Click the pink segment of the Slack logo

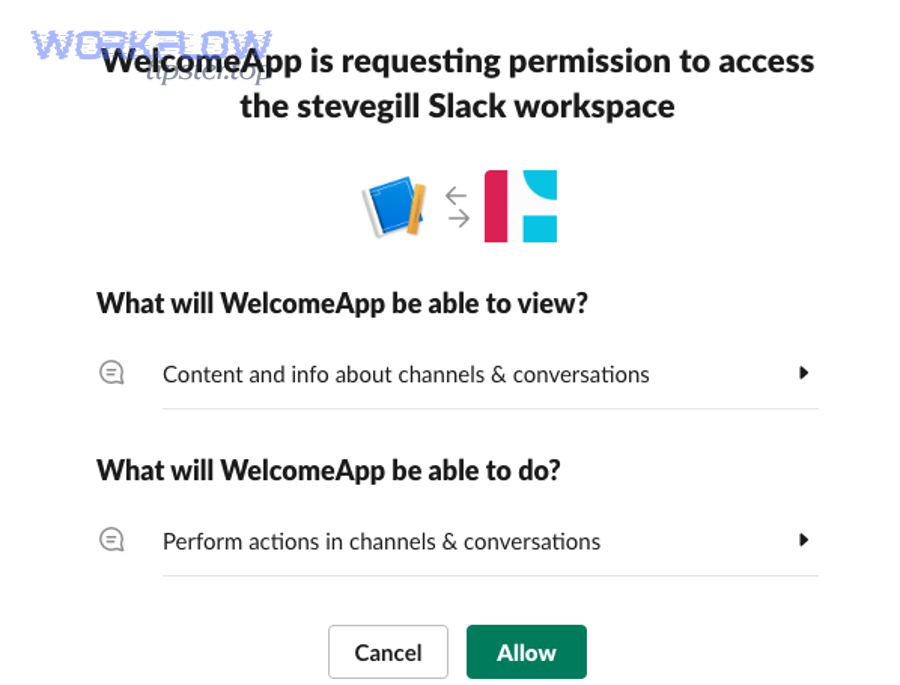click(494, 206)
